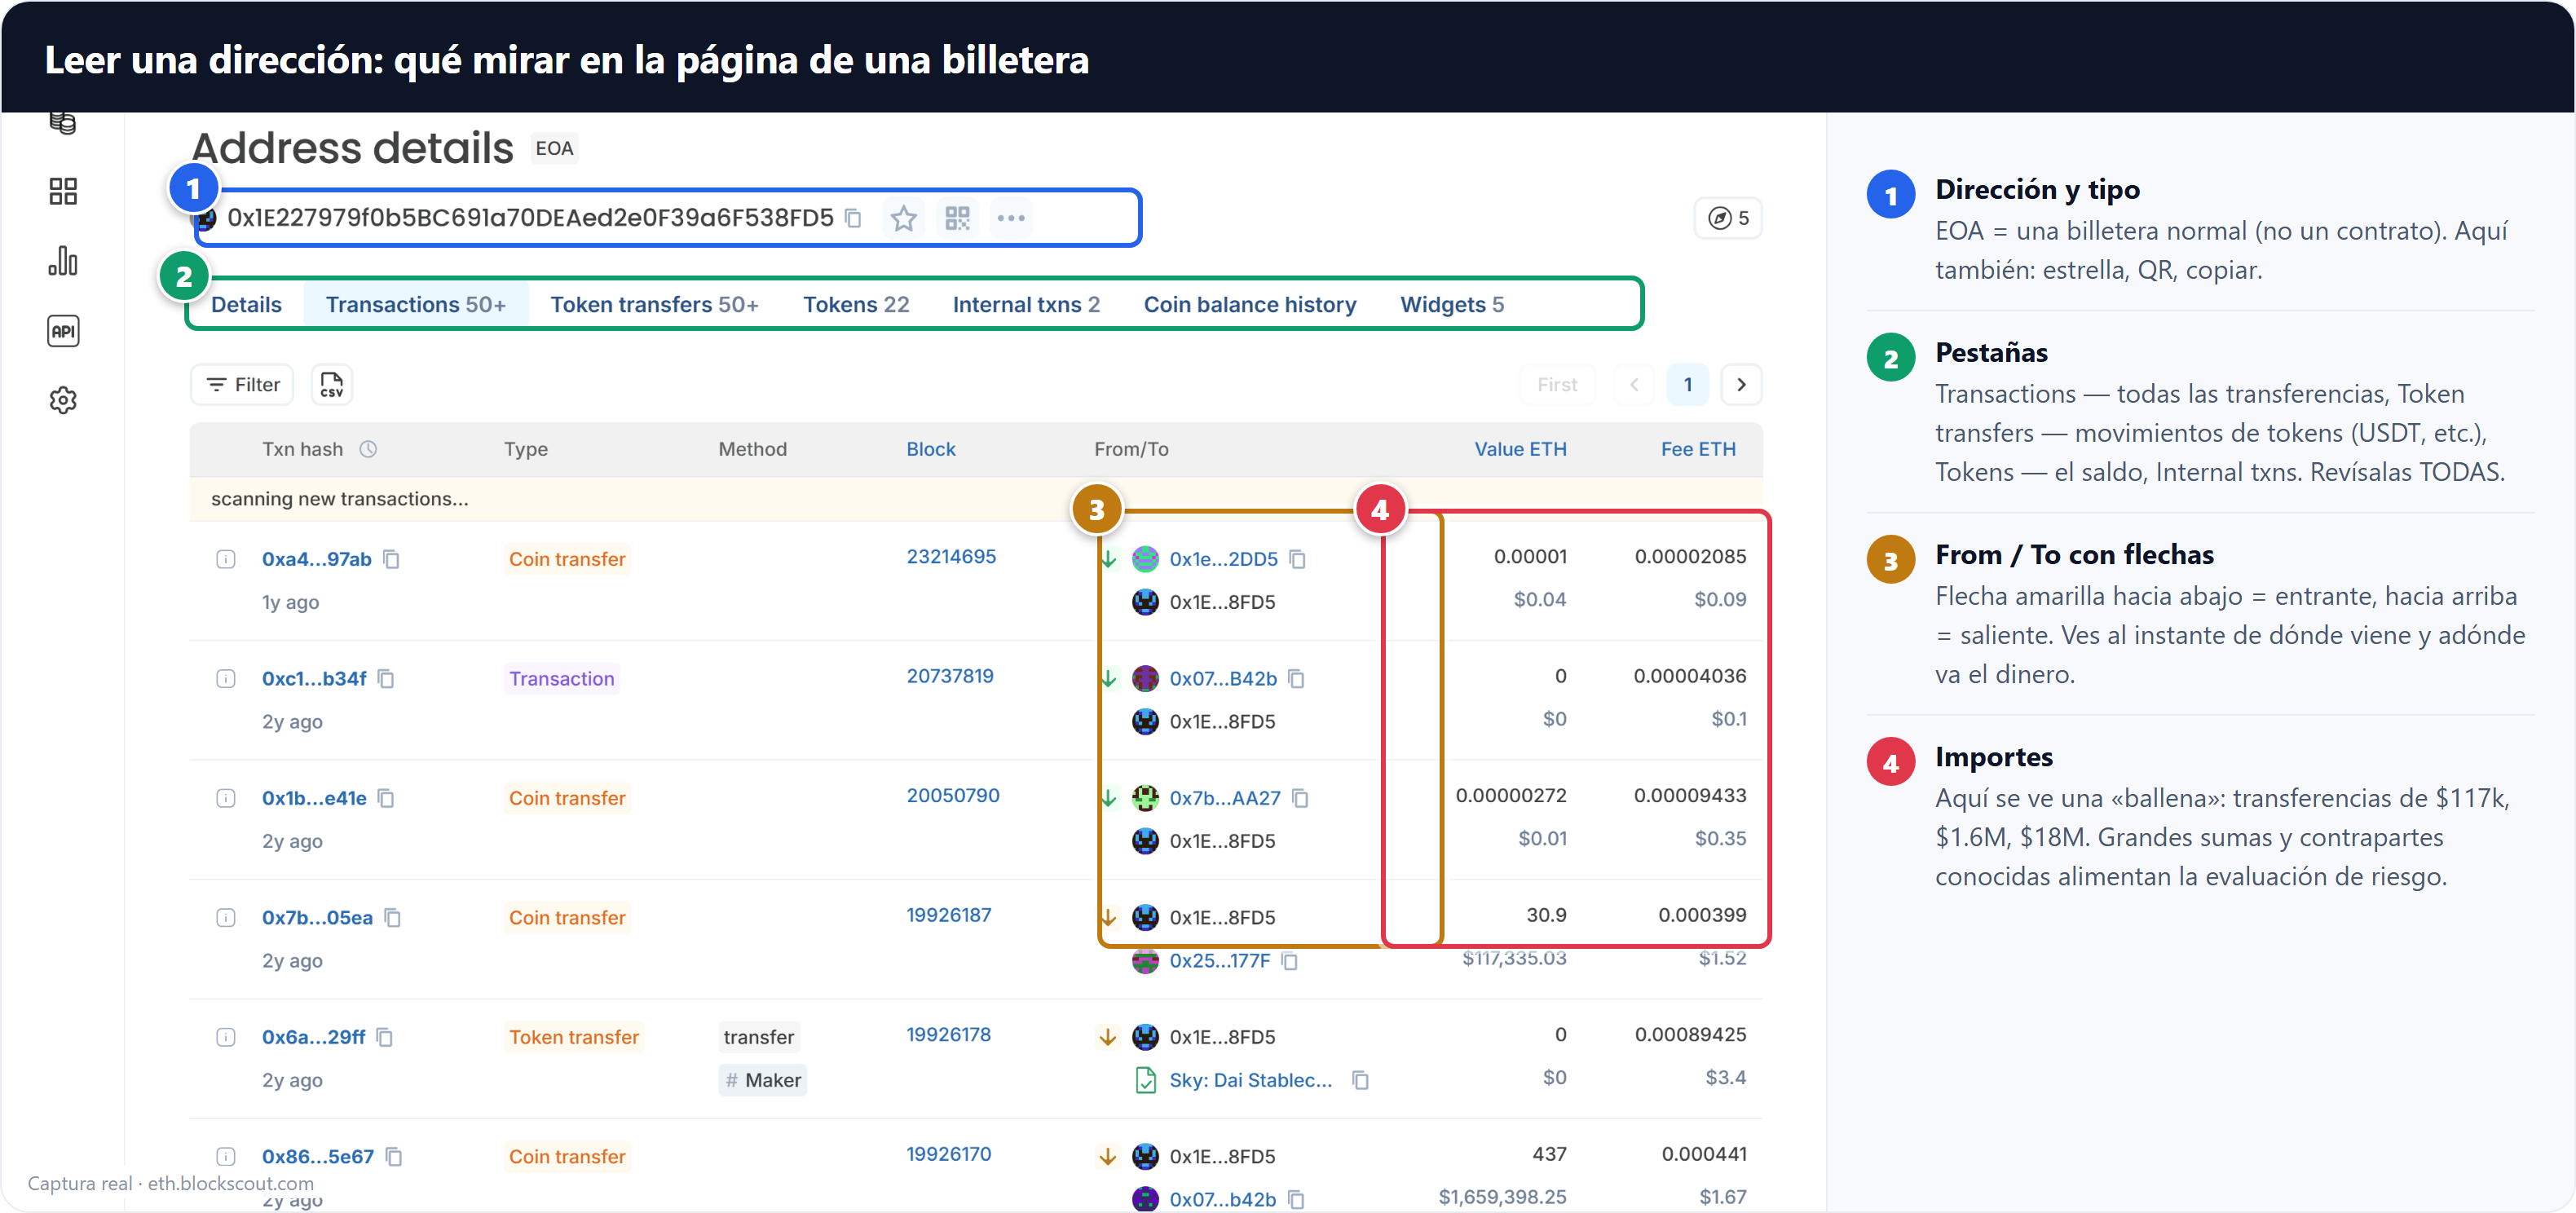The height and width of the screenshot is (1213, 2576).
Task: Copy hash 0xa4...97ab
Action: coord(392,559)
